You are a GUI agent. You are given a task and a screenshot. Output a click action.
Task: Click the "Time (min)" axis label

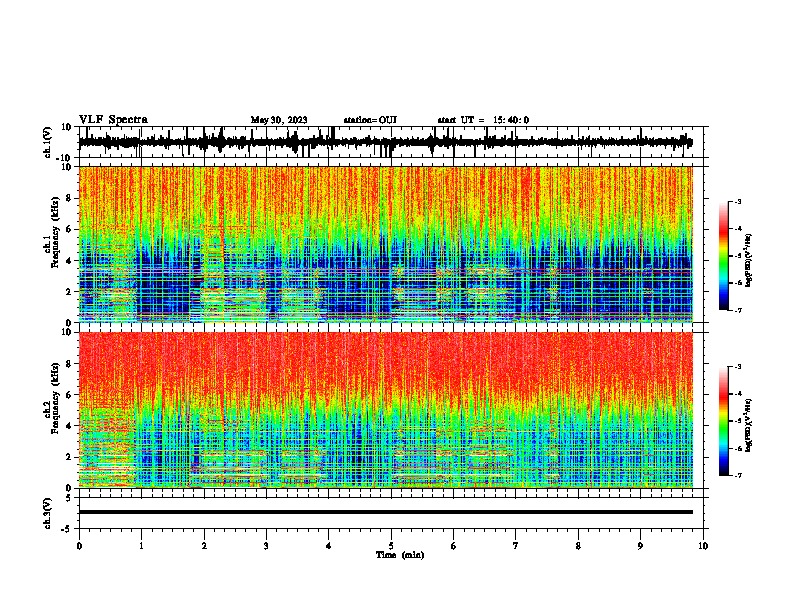(x=400, y=555)
